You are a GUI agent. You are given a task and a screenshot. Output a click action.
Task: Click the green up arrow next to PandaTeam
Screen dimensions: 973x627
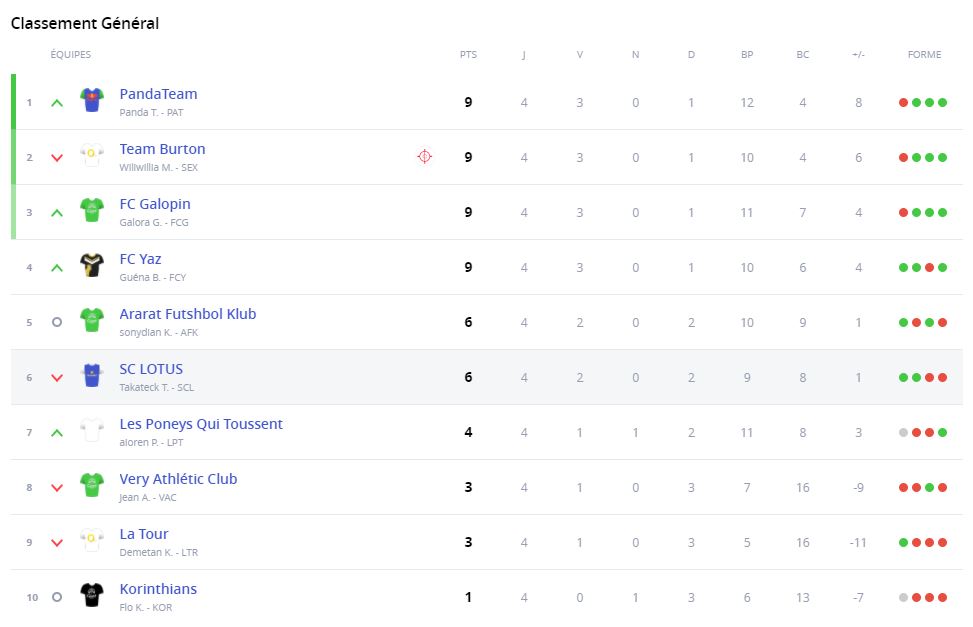pyautogui.click(x=57, y=102)
